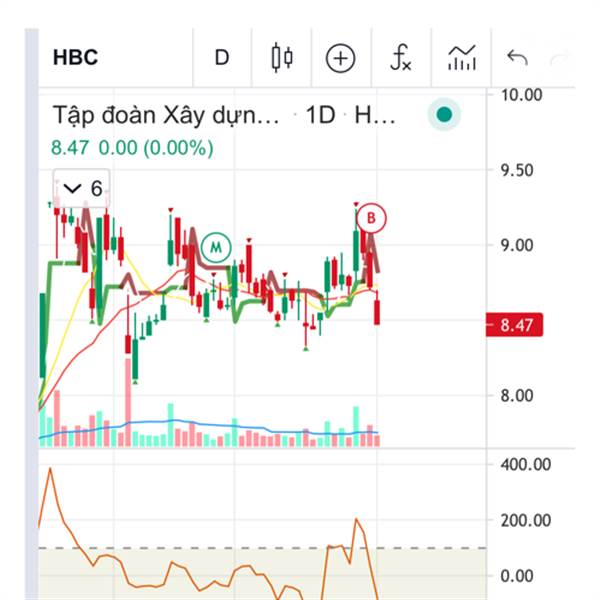
Task: Click the 8.00 price axis label
Action: coord(517,396)
